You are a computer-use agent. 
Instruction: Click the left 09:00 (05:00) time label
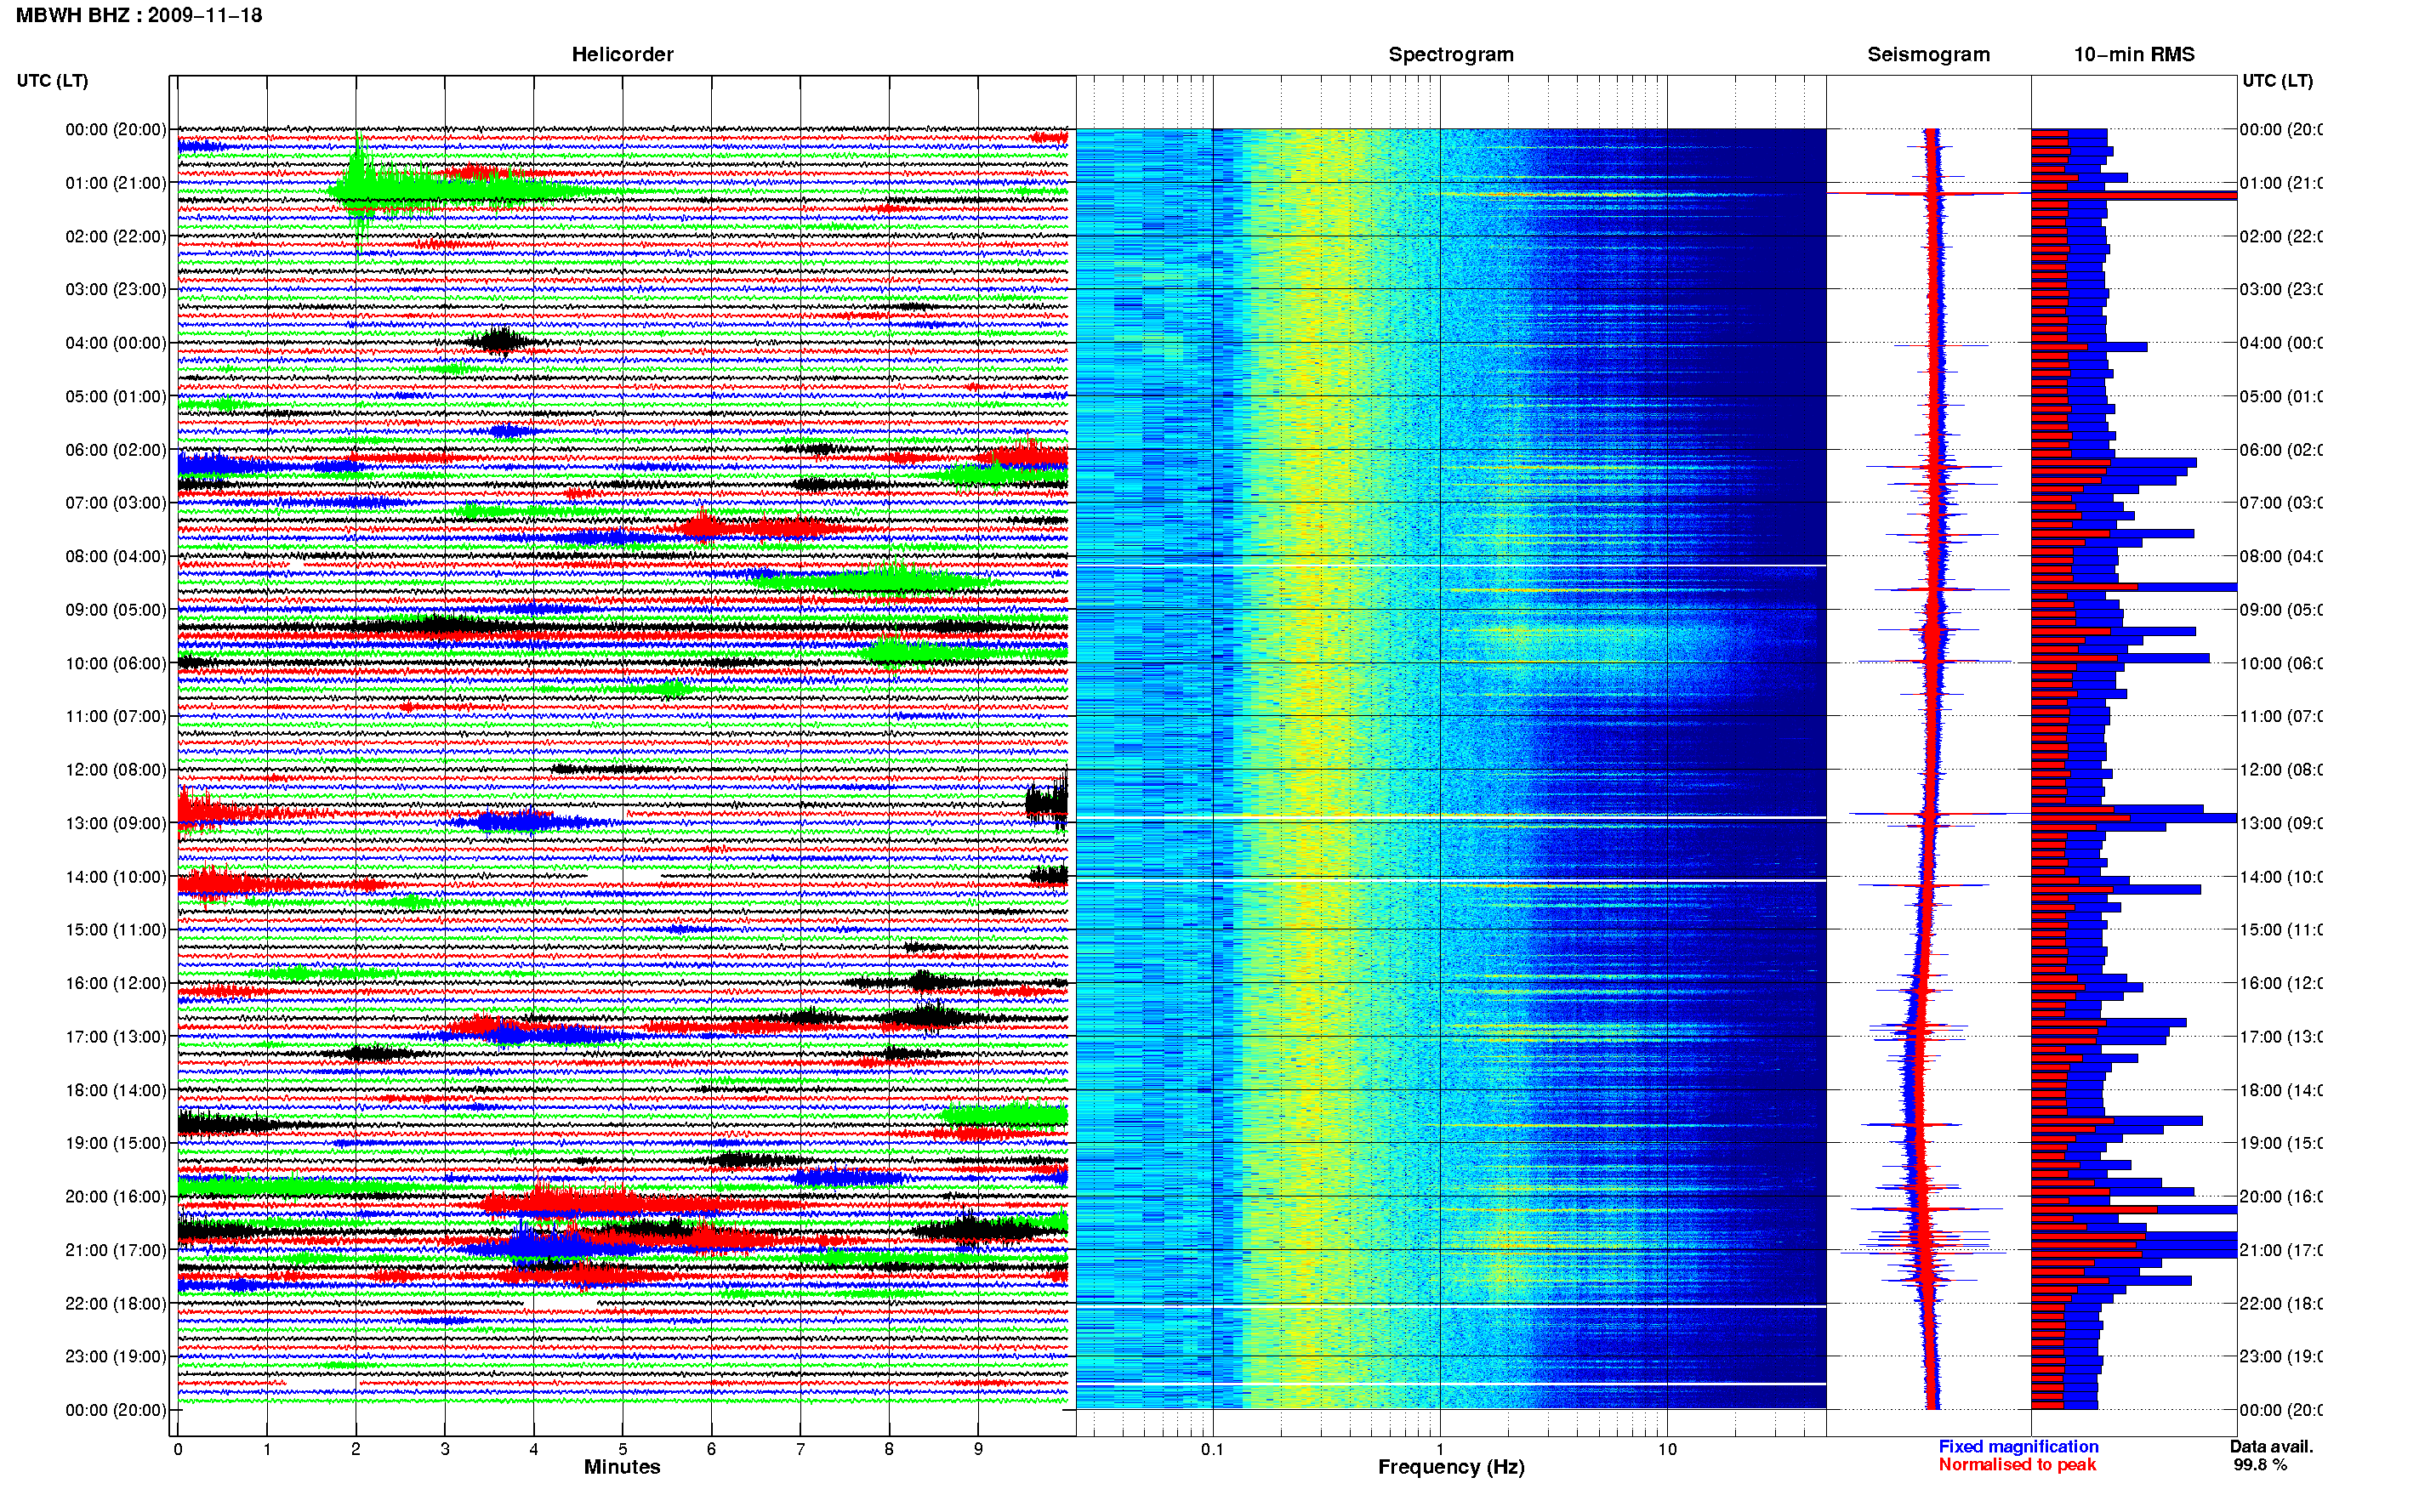click(x=116, y=610)
